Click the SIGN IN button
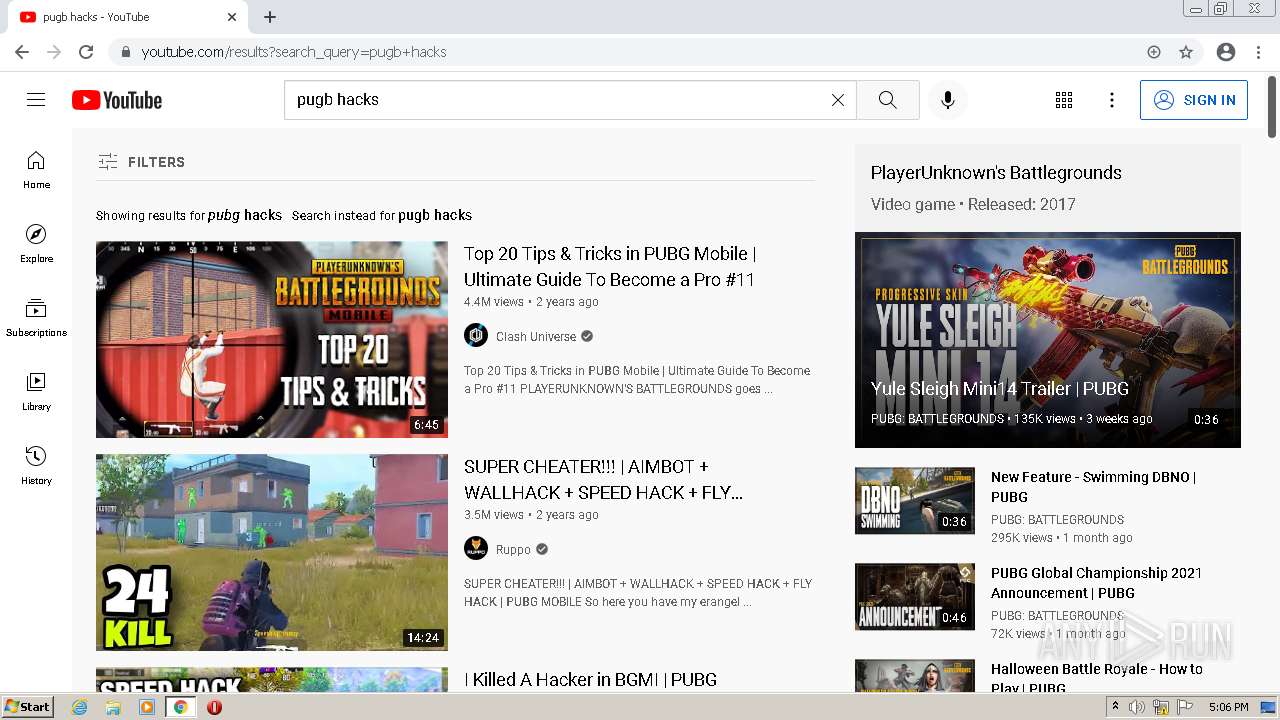The width and height of the screenshot is (1280, 720). point(1194,100)
